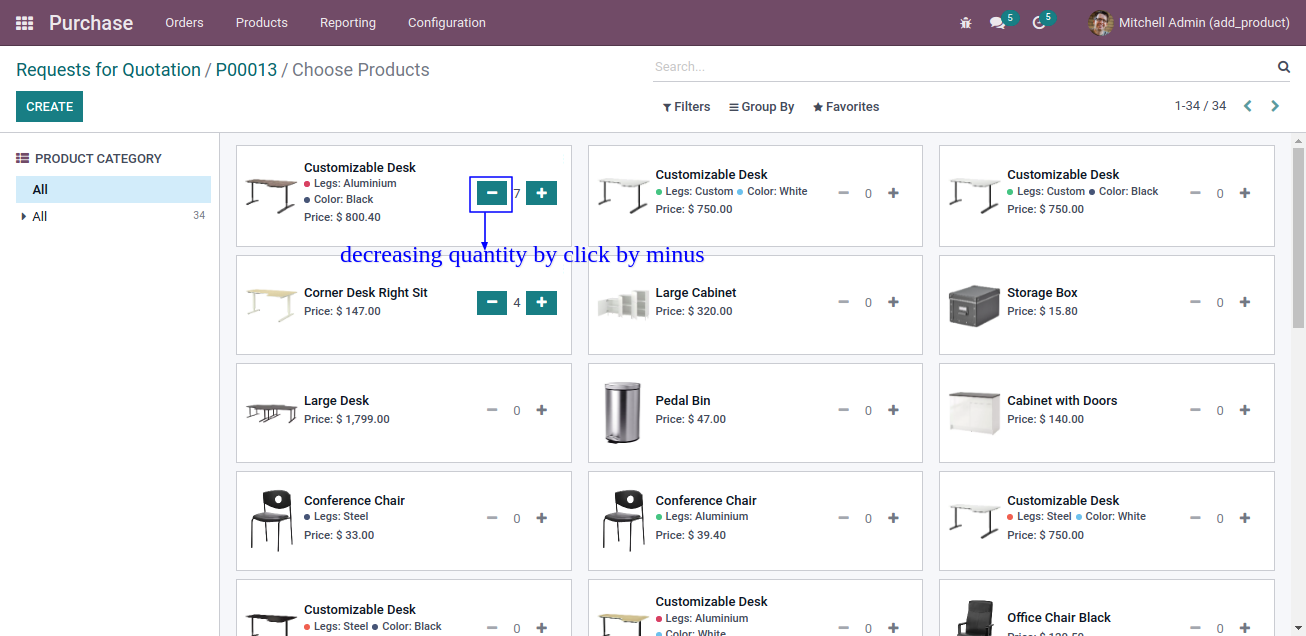Increase Cabinet with Doors quantity
Image resolution: width=1306 pixels, height=636 pixels.
pos(1245,410)
